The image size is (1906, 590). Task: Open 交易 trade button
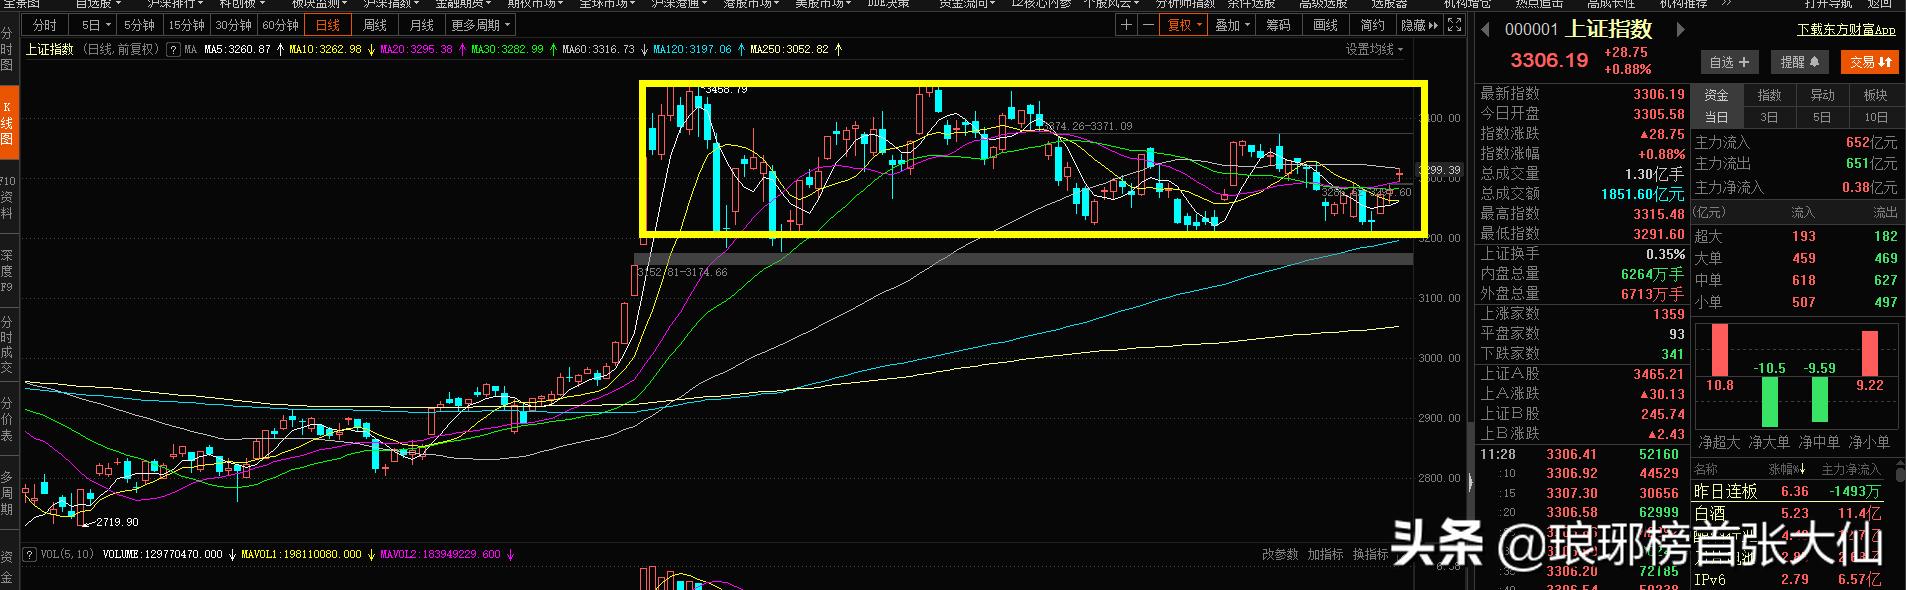point(1870,62)
